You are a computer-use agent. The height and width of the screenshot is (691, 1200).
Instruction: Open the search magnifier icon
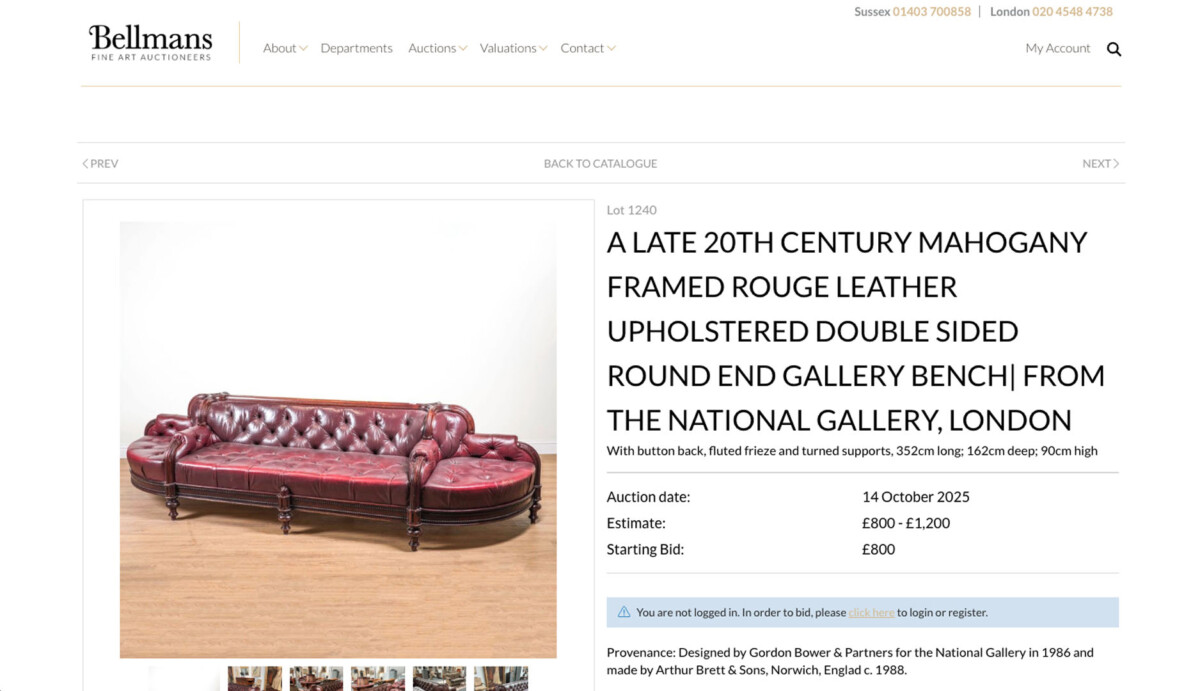coord(1114,49)
